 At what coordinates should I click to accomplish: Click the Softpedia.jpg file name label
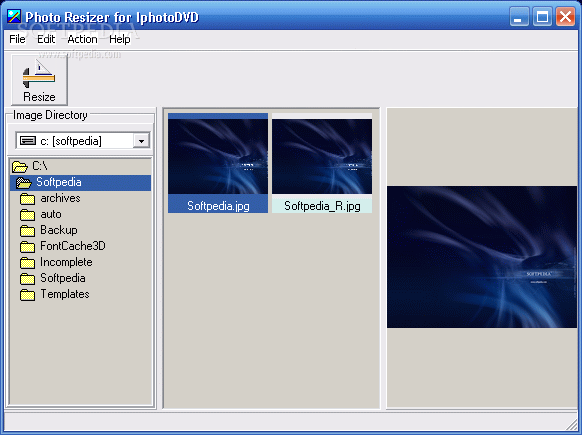pos(218,206)
